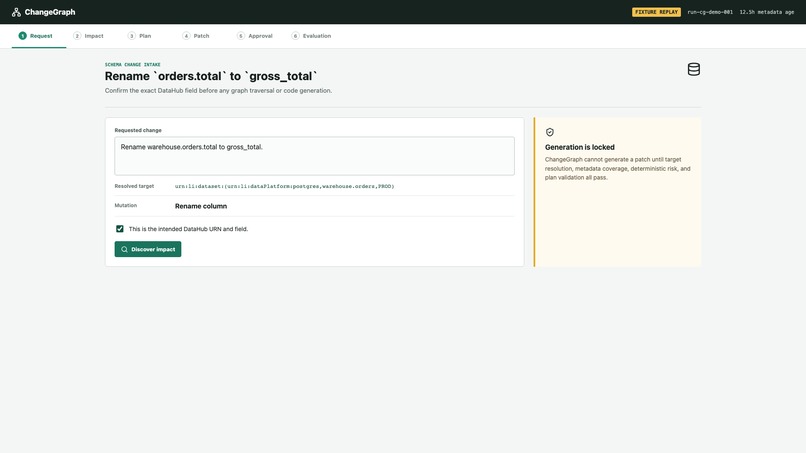This screenshot has height=453, width=806.
Task: Click the 'ChangeGraph cannot generate a patch' description
Action: [617, 169]
